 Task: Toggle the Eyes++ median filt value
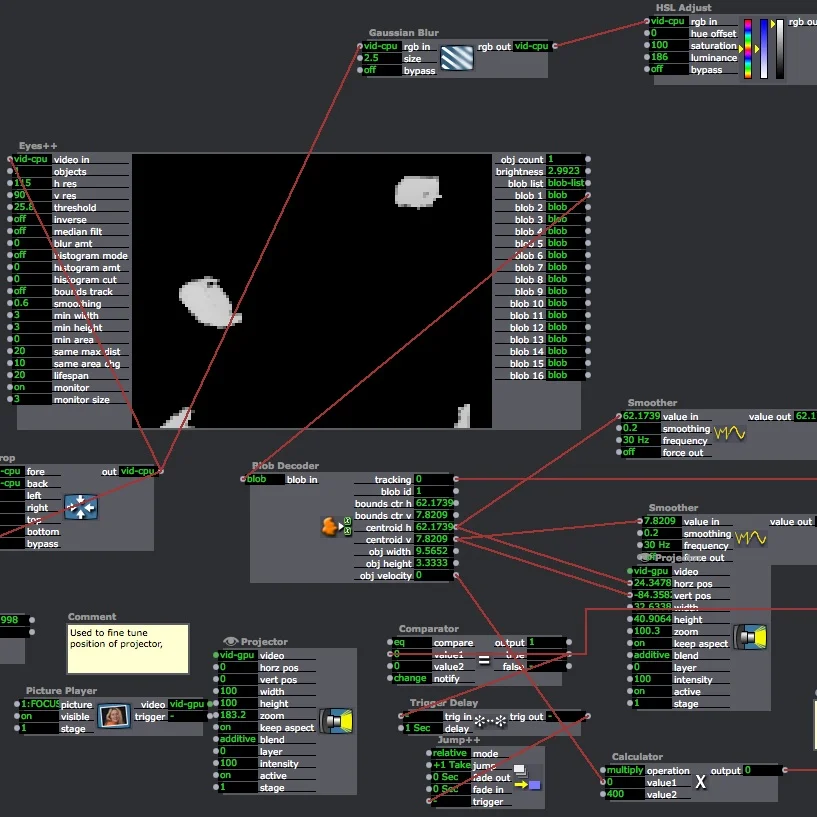point(32,231)
